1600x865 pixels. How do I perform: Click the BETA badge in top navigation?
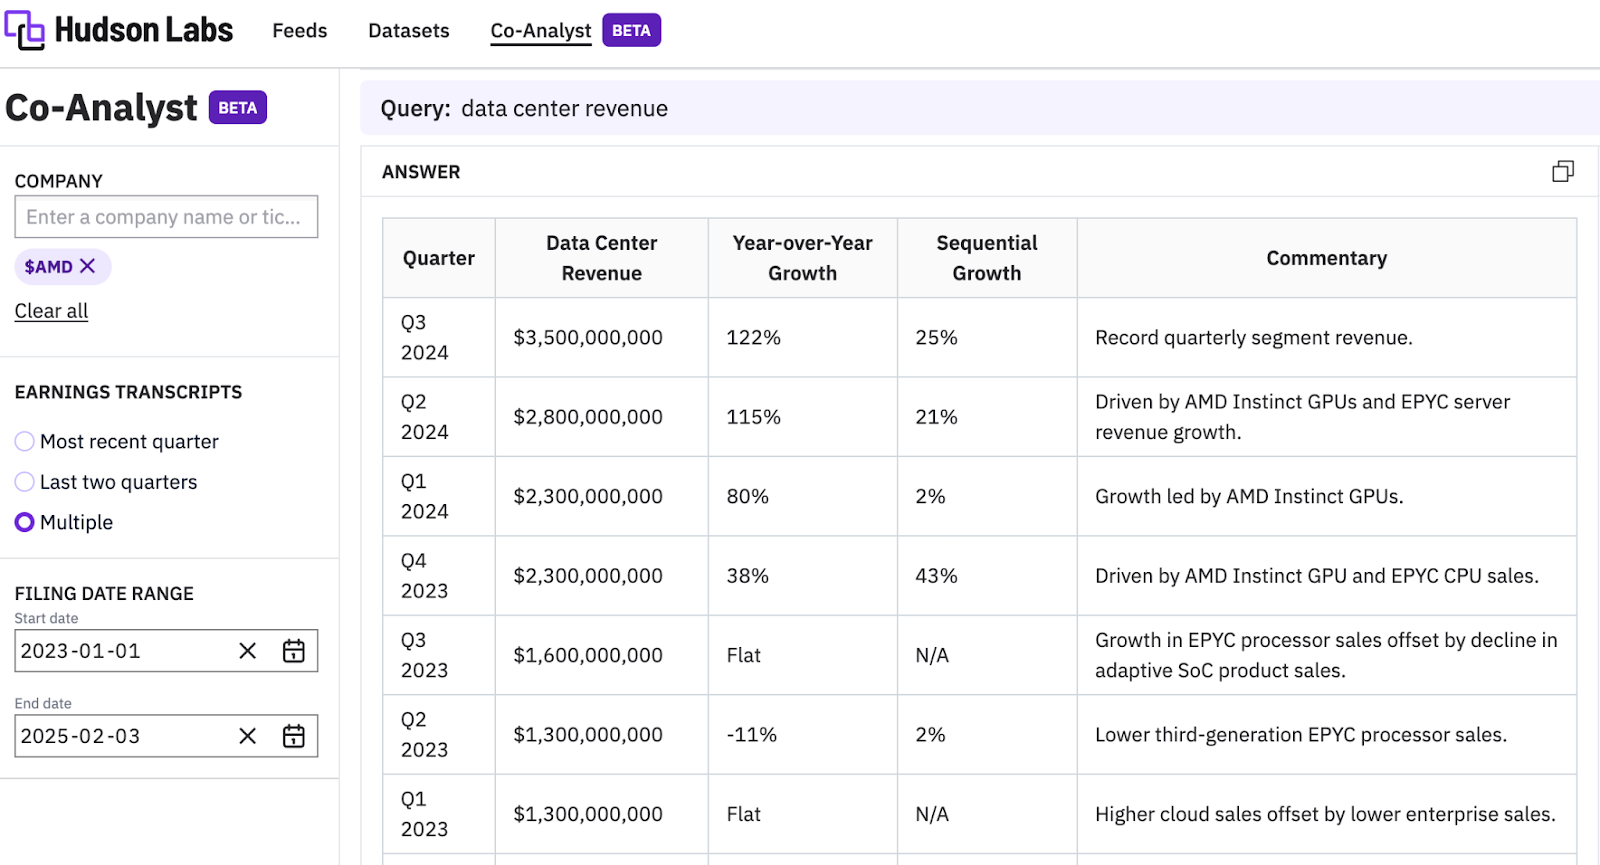point(631,31)
